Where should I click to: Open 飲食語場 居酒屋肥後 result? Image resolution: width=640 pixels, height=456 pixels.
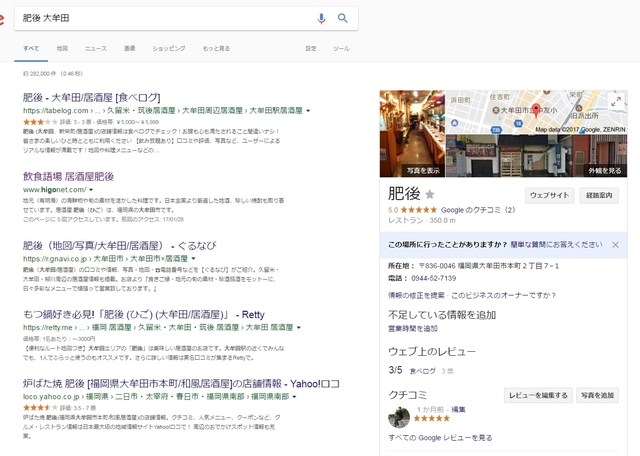pyautogui.click(x=68, y=176)
